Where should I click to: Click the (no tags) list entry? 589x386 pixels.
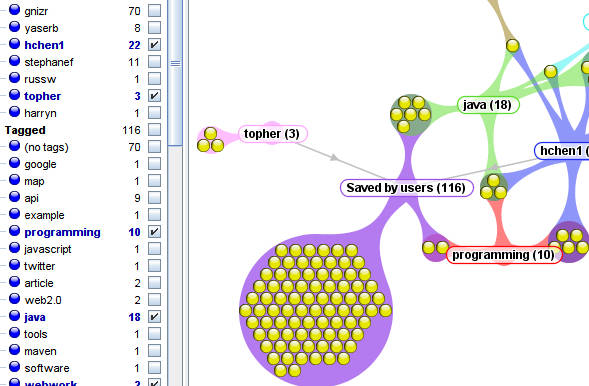[46, 147]
